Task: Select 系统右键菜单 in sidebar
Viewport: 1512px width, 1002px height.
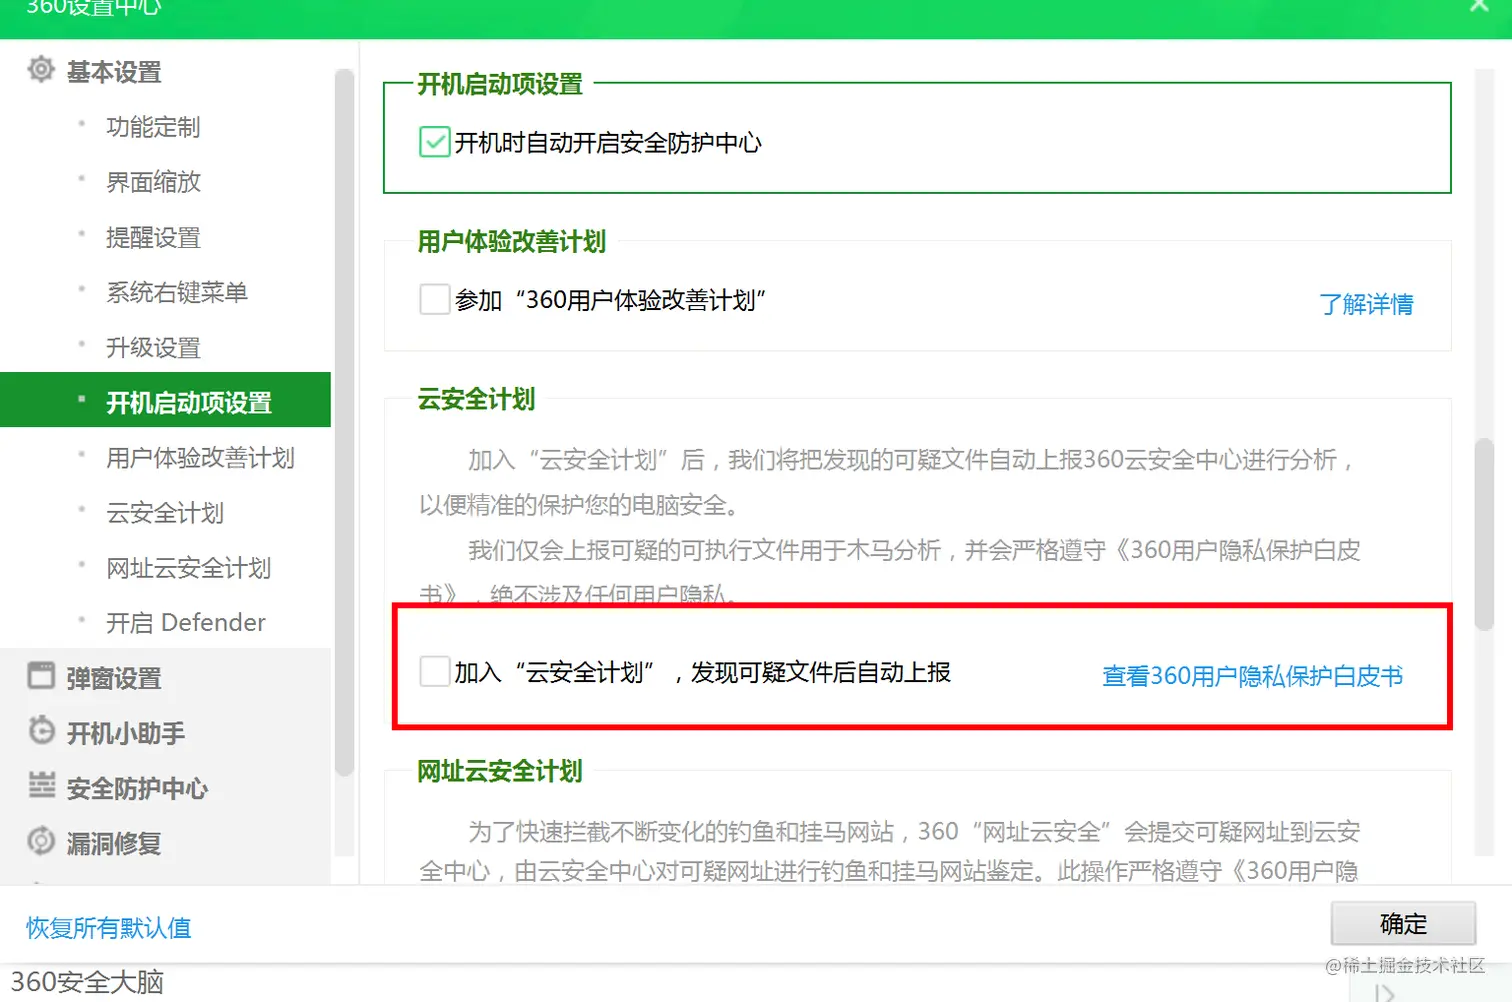Action: click(177, 292)
